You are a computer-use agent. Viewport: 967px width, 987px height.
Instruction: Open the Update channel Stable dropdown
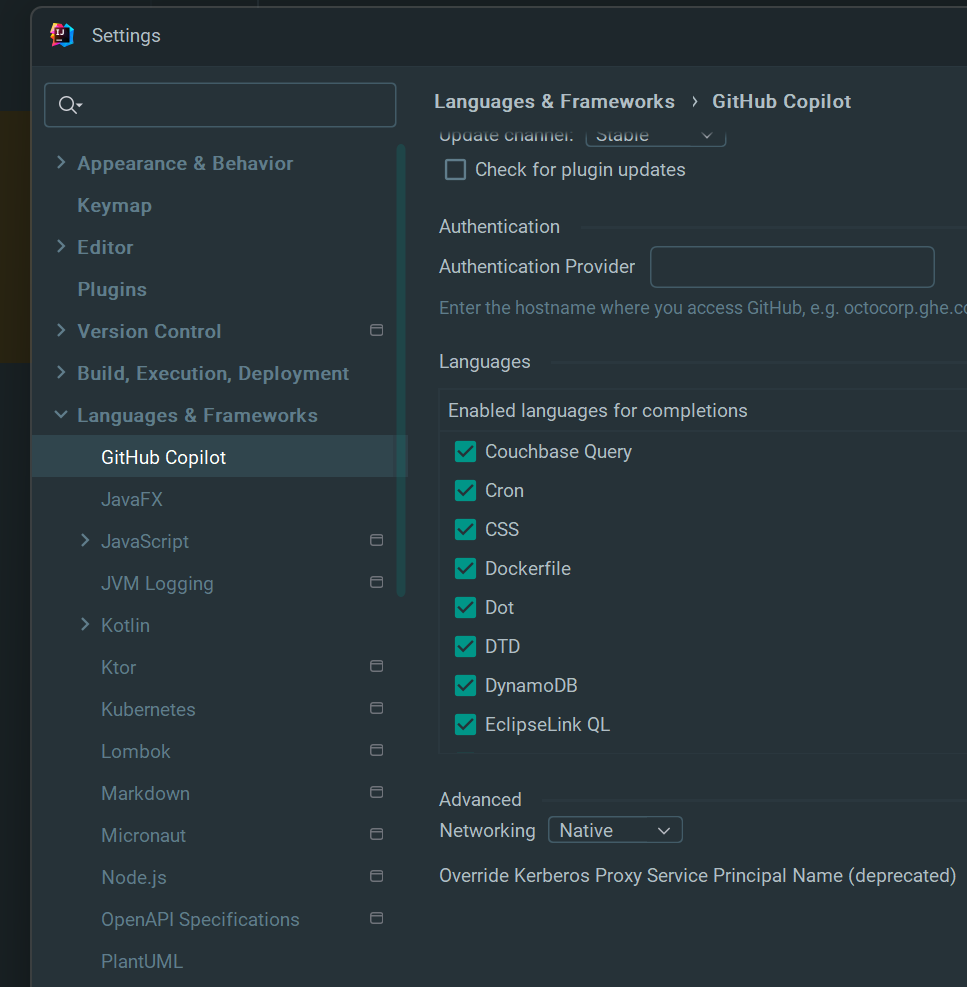pyautogui.click(x=655, y=137)
